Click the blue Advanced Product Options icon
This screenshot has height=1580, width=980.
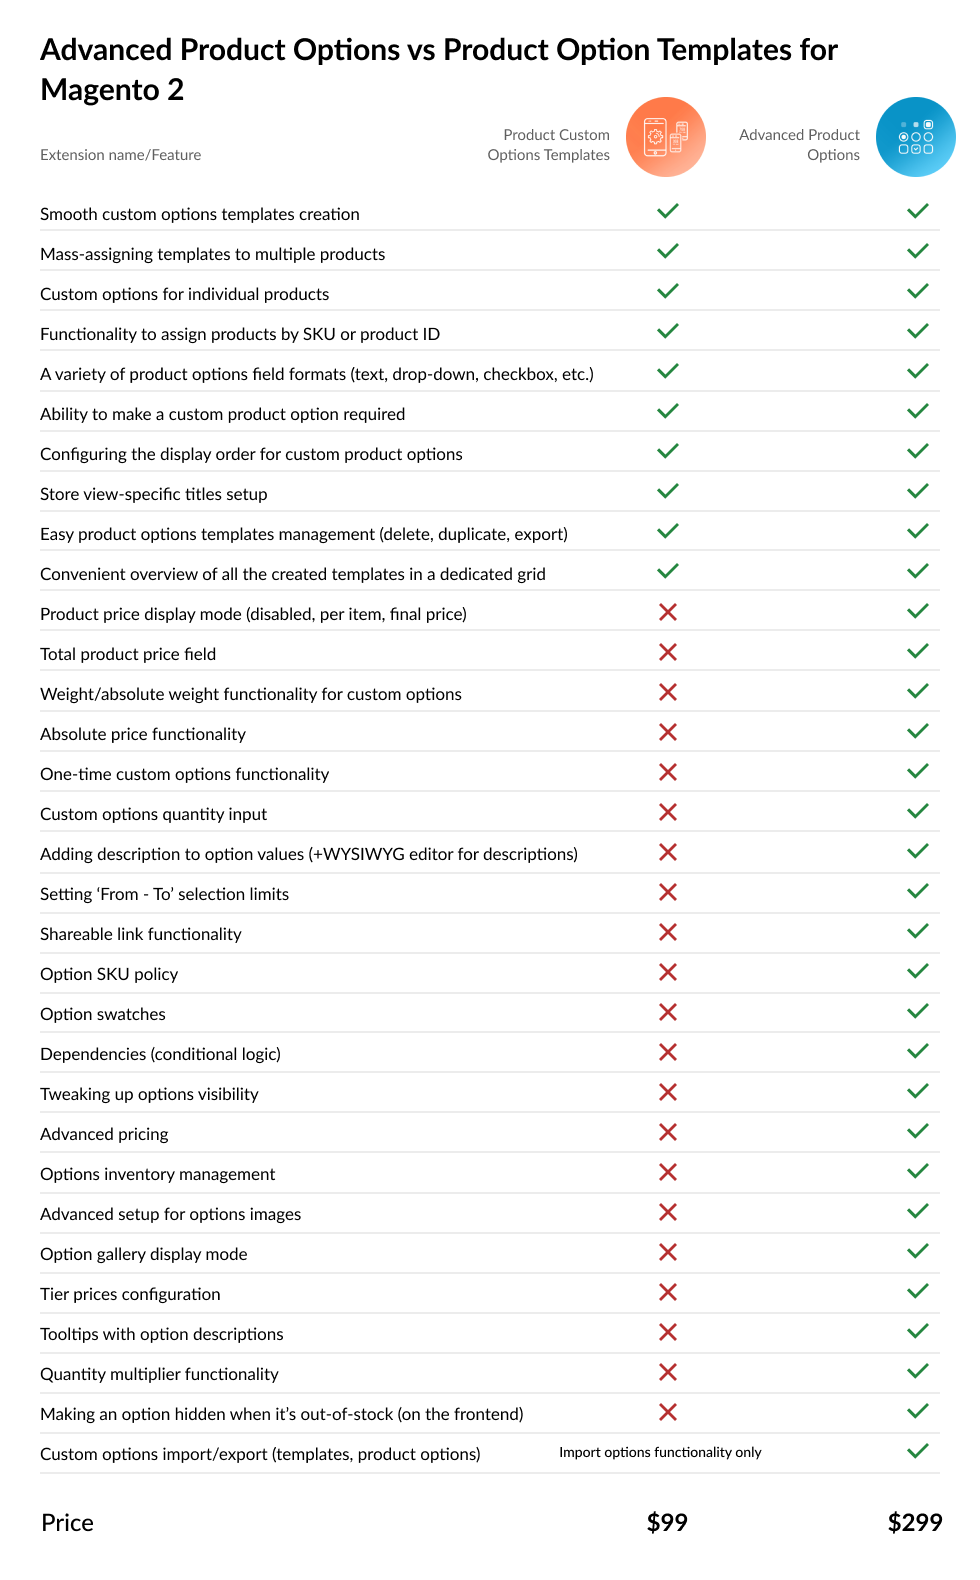(x=915, y=137)
